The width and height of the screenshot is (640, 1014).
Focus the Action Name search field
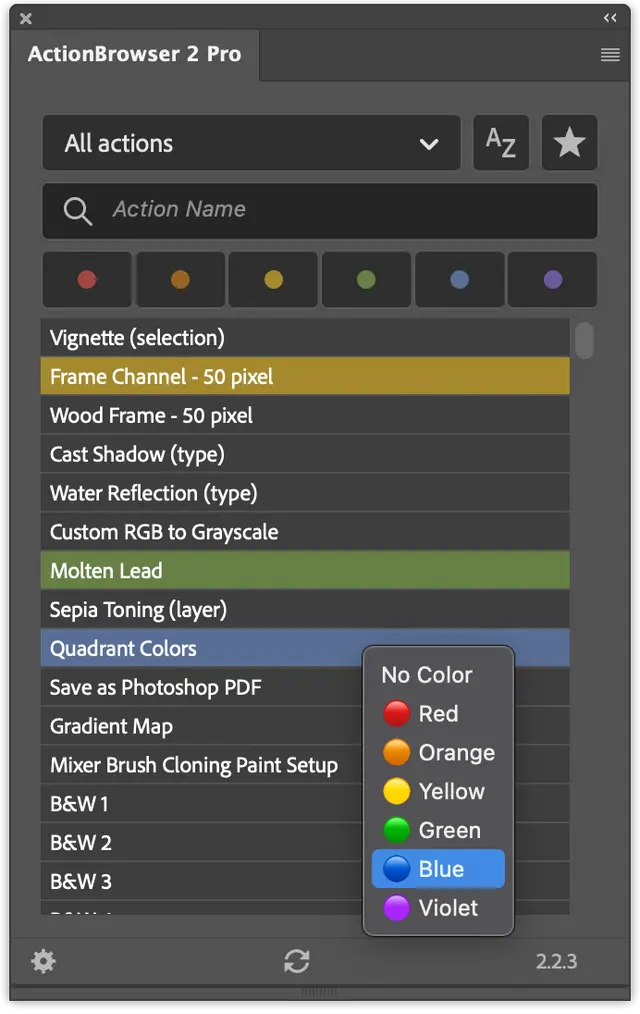pyautogui.click(x=319, y=211)
